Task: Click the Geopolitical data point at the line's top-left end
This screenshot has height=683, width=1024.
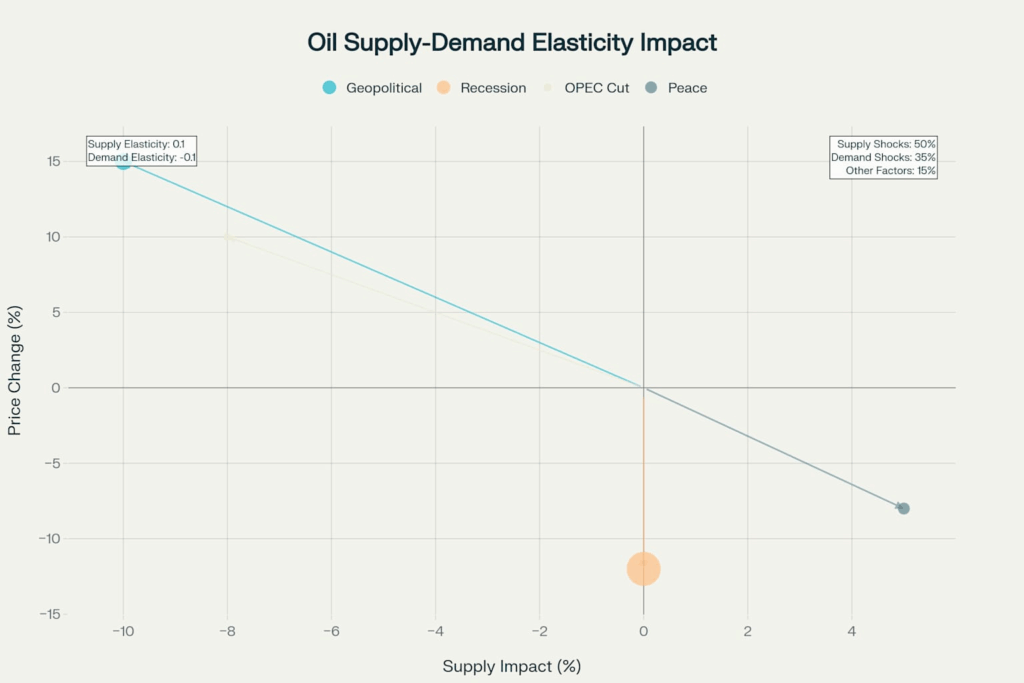Action: [123, 162]
